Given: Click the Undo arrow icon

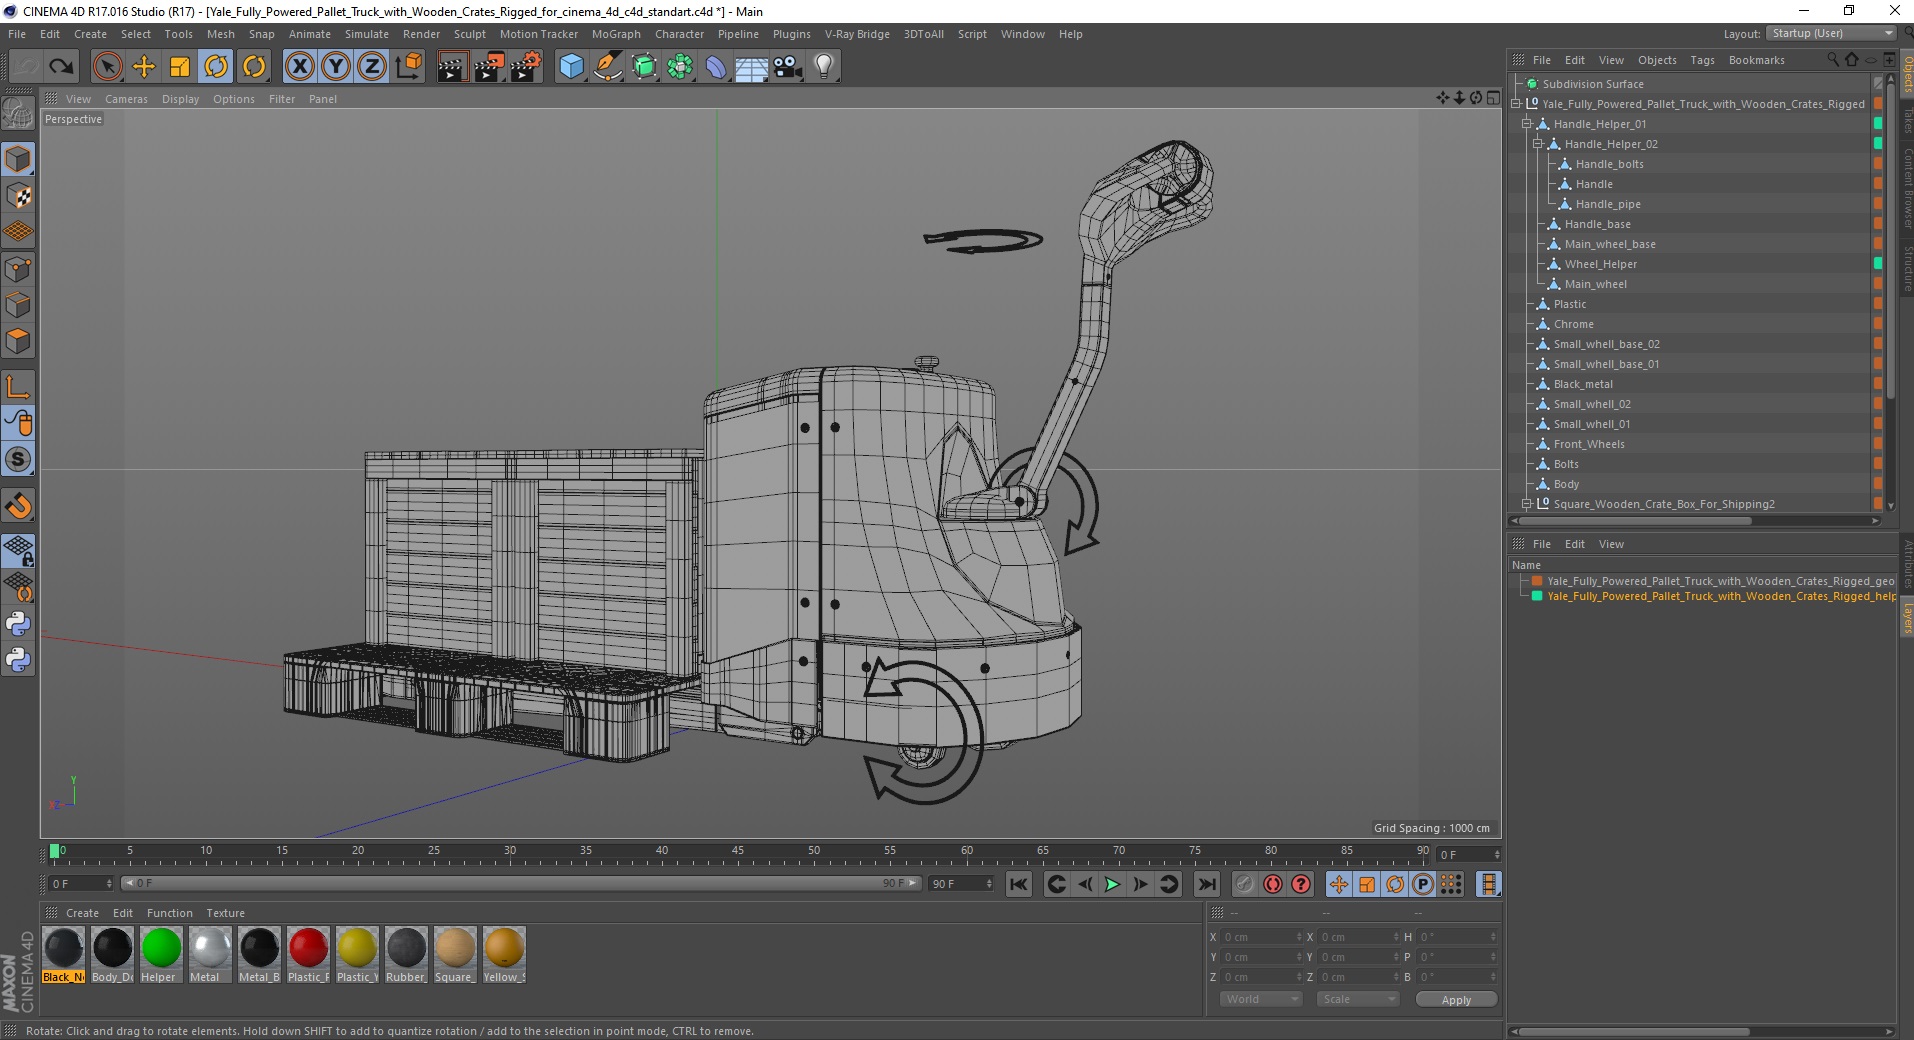Looking at the screenshot, I should click(x=26, y=67).
